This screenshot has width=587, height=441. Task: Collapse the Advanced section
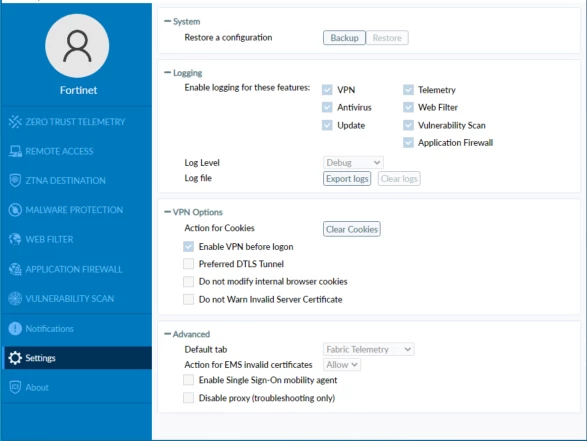(167, 334)
